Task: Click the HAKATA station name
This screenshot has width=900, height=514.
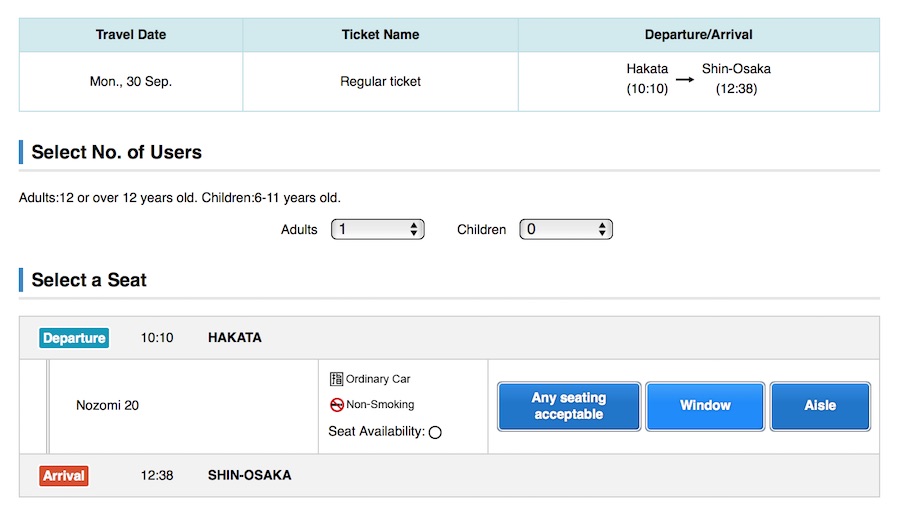Action: [x=235, y=338]
